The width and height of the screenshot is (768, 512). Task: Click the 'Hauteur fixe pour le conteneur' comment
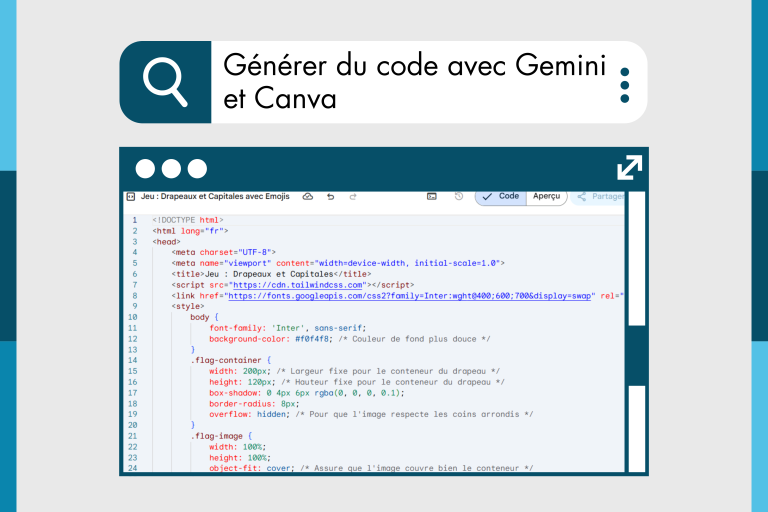[393, 382]
